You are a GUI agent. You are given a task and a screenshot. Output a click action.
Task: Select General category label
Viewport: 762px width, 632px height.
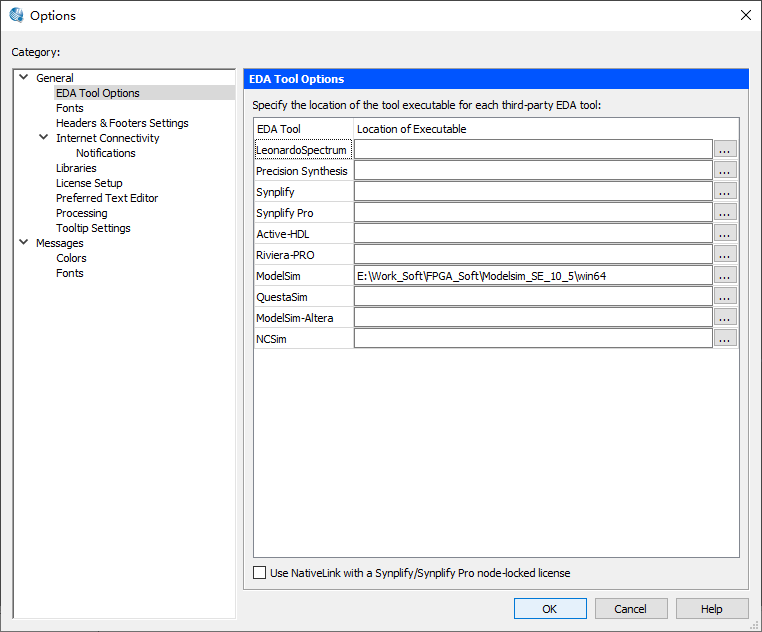pyautogui.click(x=54, y=78)
